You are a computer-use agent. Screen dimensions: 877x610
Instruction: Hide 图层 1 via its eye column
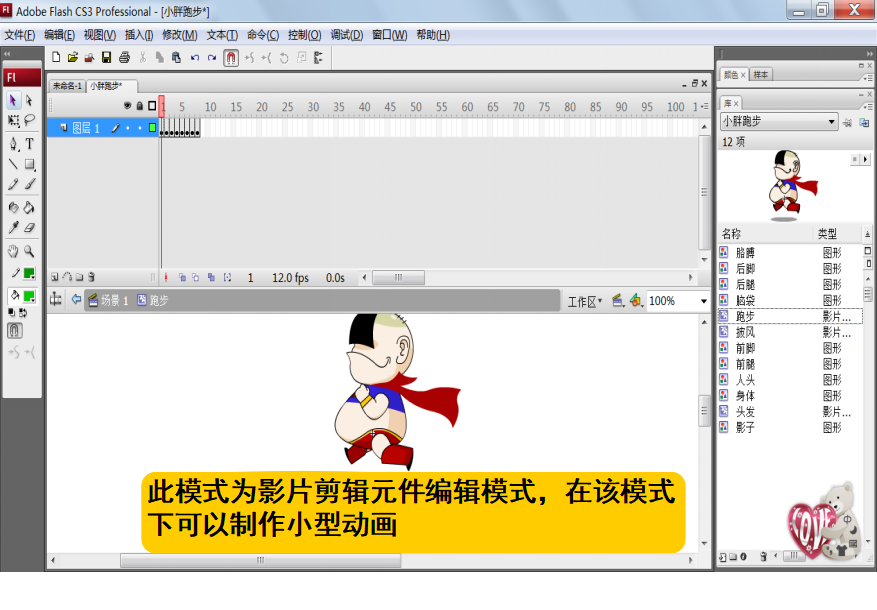tap(128, 127)
